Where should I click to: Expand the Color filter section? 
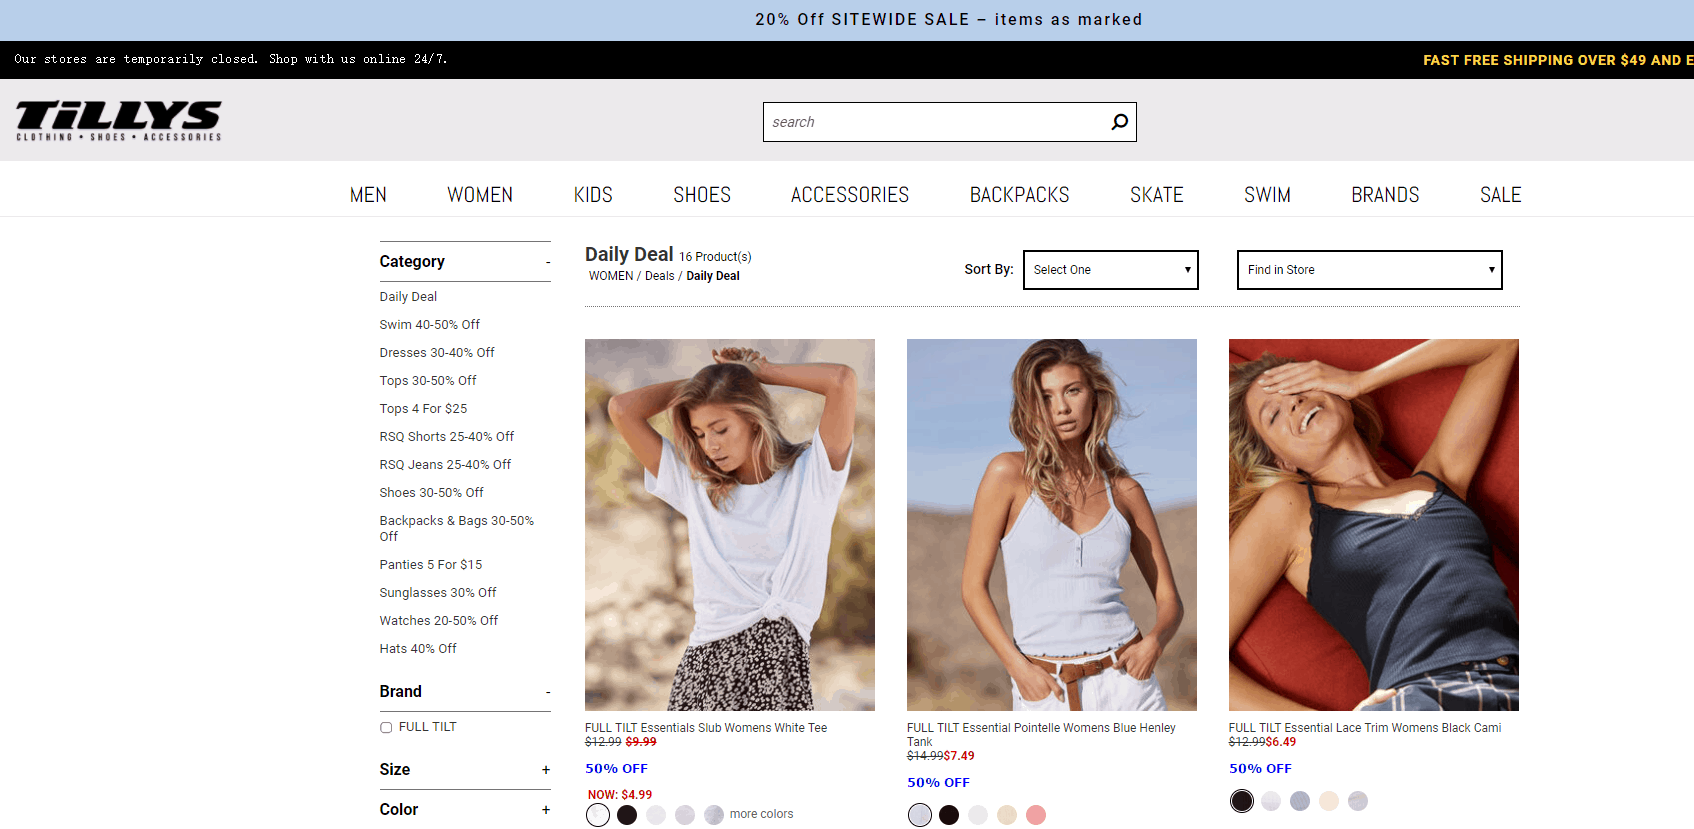pyautogui.click(x=546, y=810)
